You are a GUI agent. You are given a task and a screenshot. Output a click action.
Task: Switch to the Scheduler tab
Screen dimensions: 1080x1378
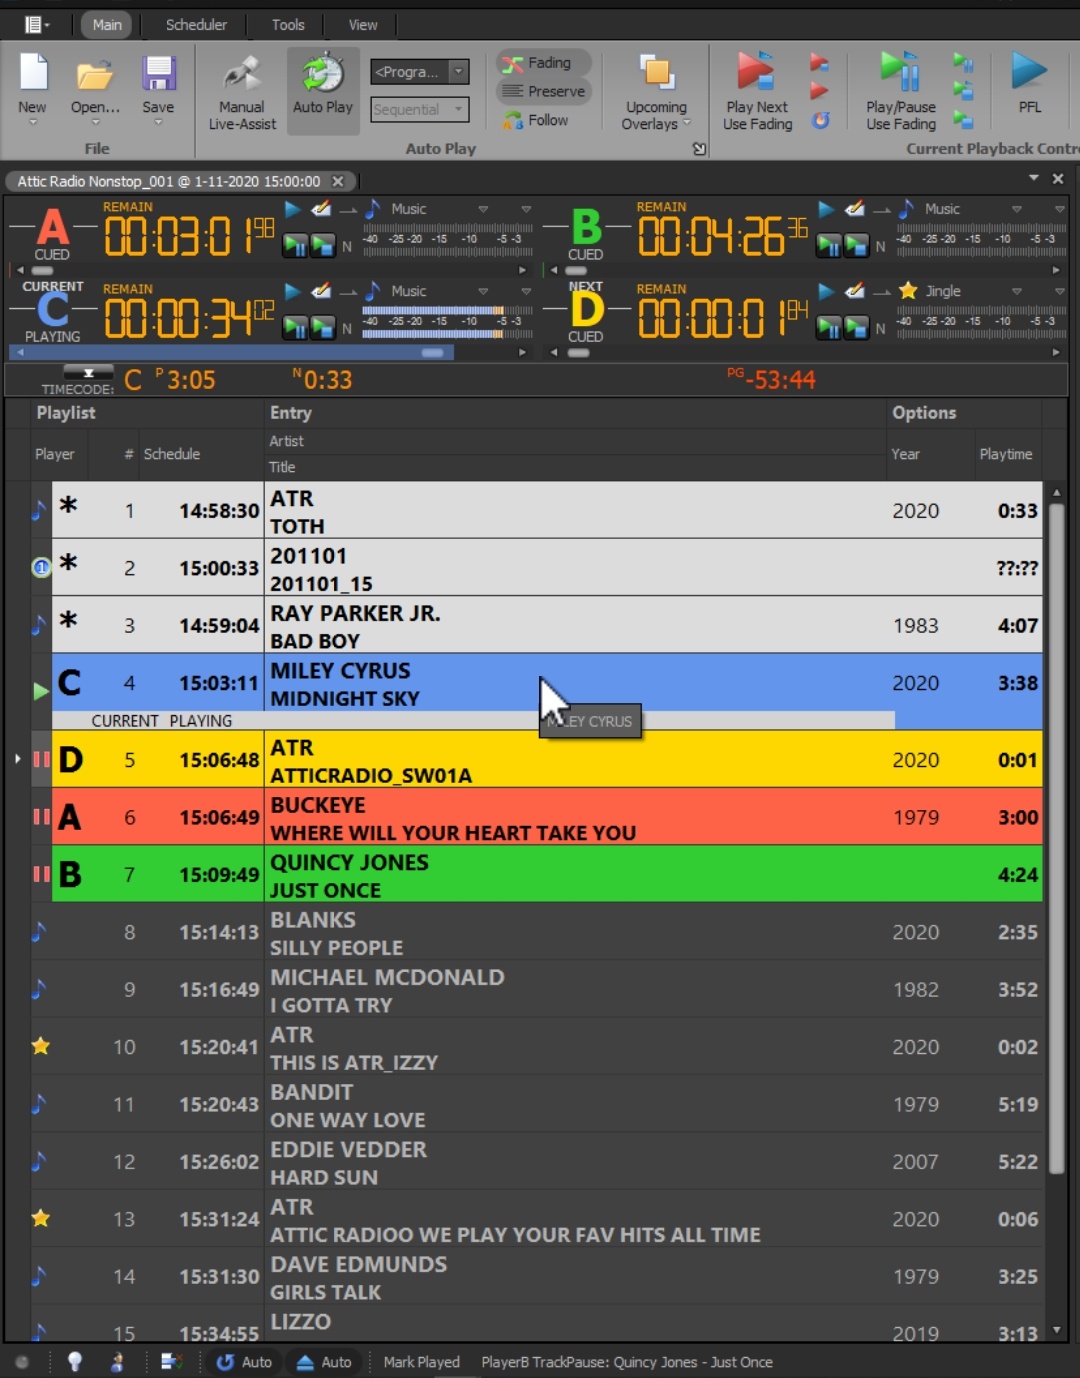pos(196,24)
